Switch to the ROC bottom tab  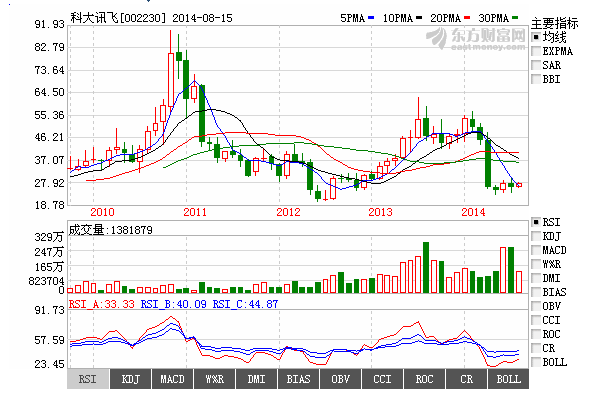coord(424,379)
